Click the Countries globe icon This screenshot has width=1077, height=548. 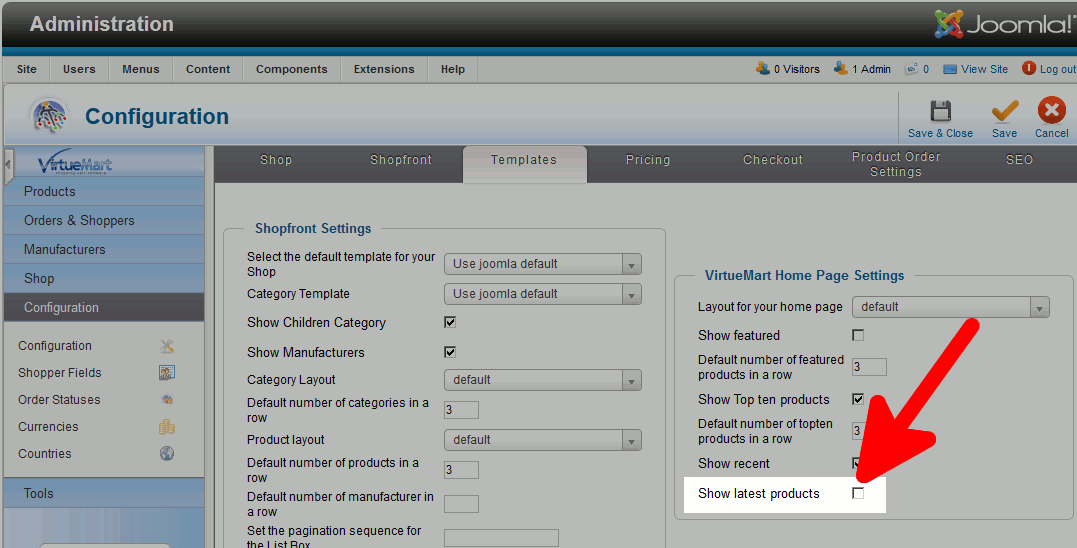click(167, 454)
